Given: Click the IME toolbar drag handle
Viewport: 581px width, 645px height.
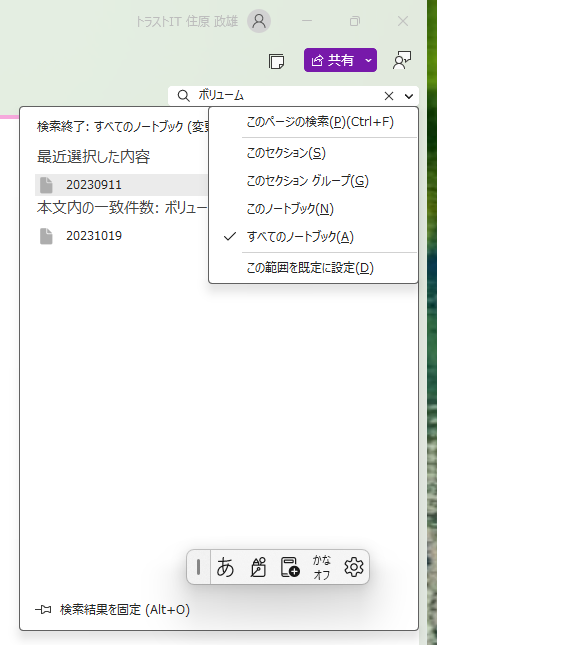Looking at the screenshot, I should (x=198, y=567).
